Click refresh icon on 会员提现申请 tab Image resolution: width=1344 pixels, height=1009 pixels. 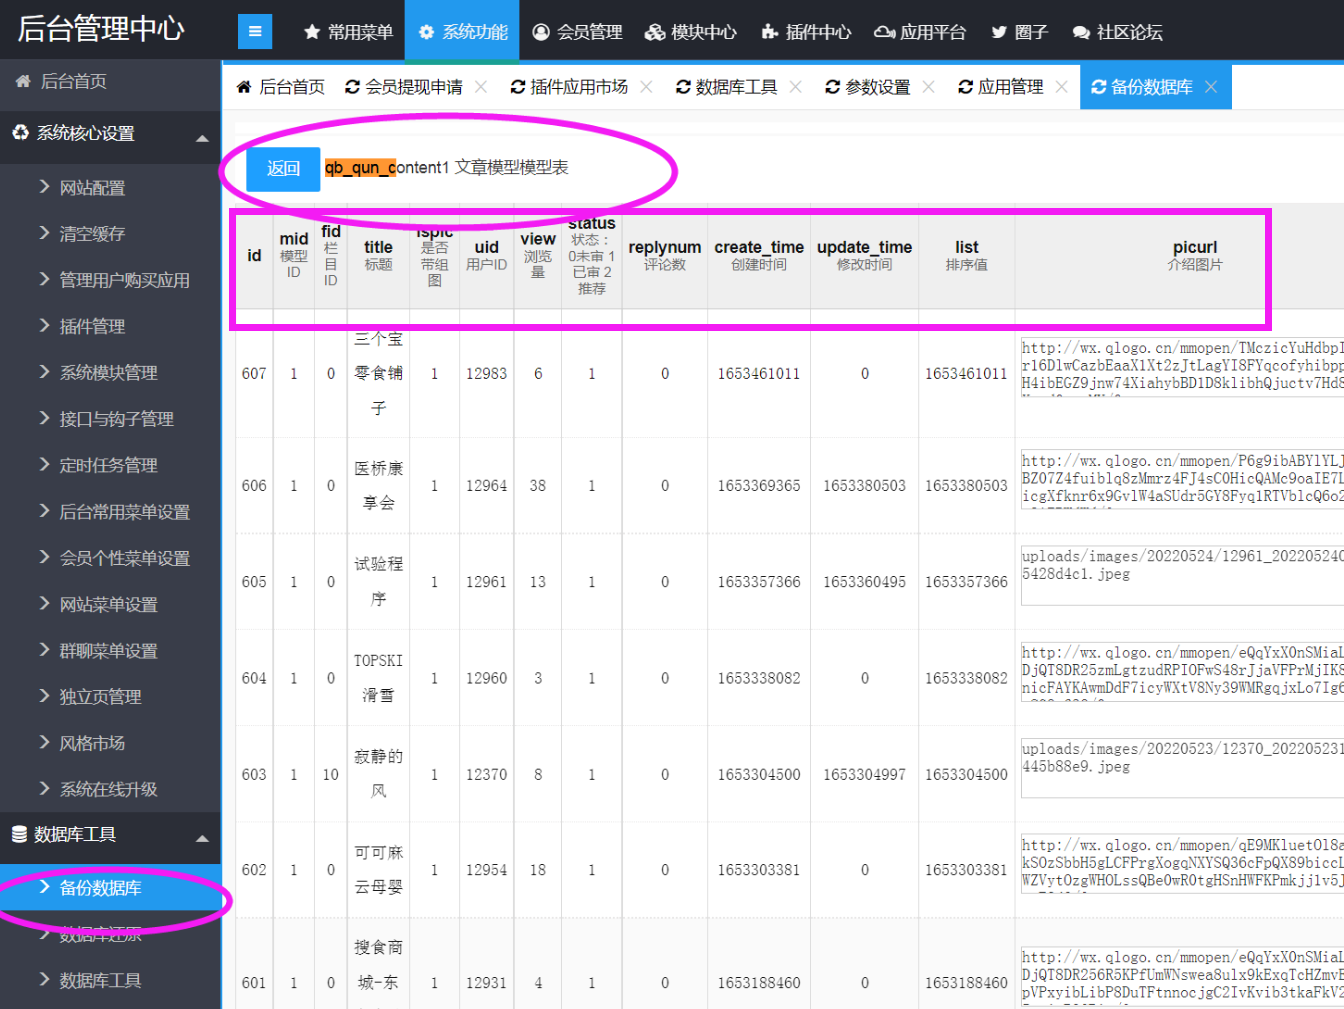[352, 87]
